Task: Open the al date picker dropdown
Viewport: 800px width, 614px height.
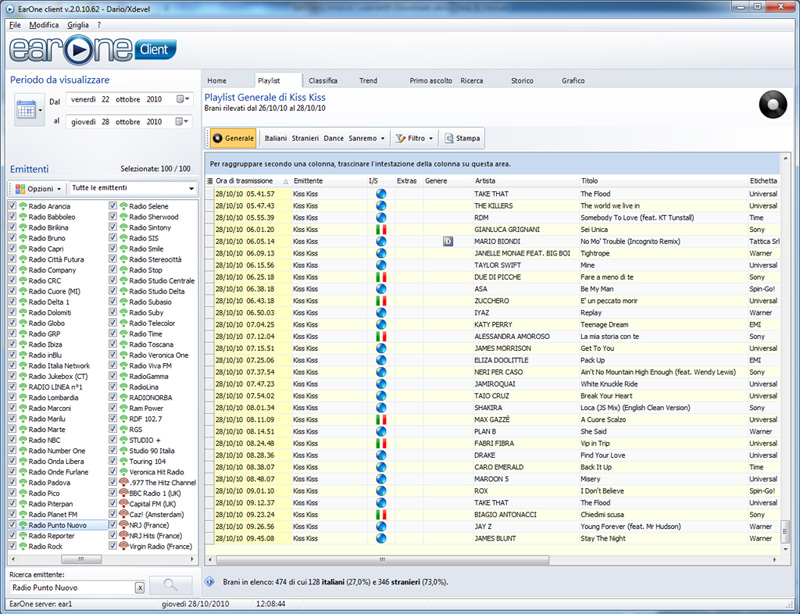Action: coord(183,121)
